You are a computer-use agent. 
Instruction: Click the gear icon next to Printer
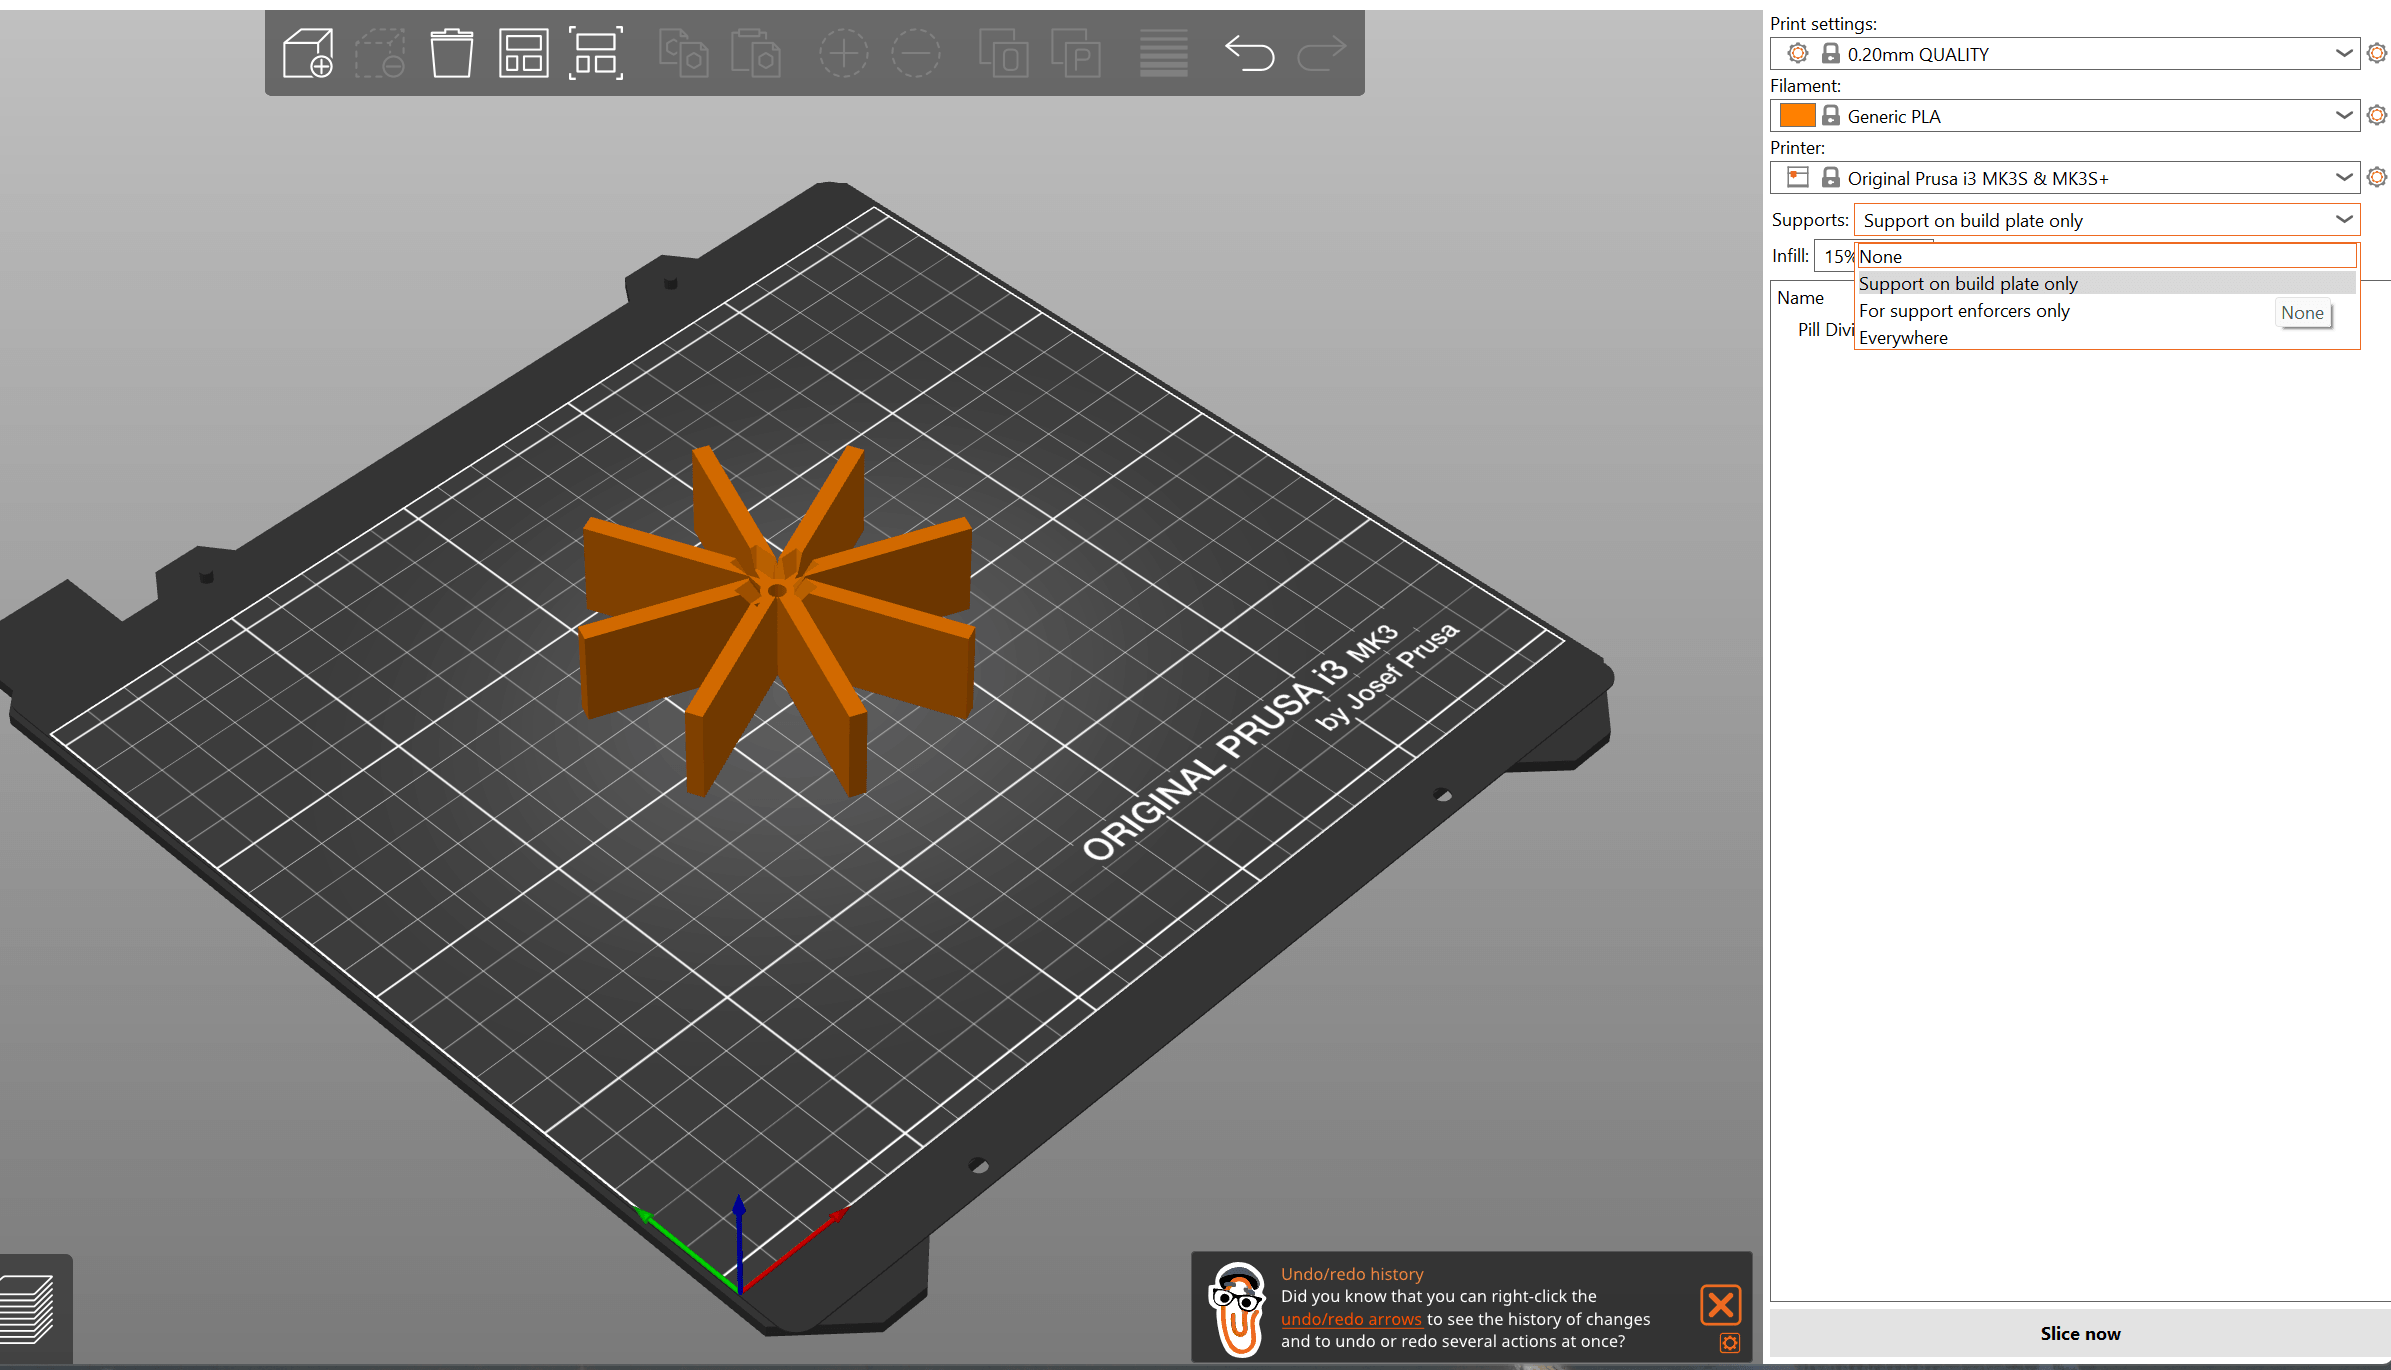click(x=2377, y=177)
